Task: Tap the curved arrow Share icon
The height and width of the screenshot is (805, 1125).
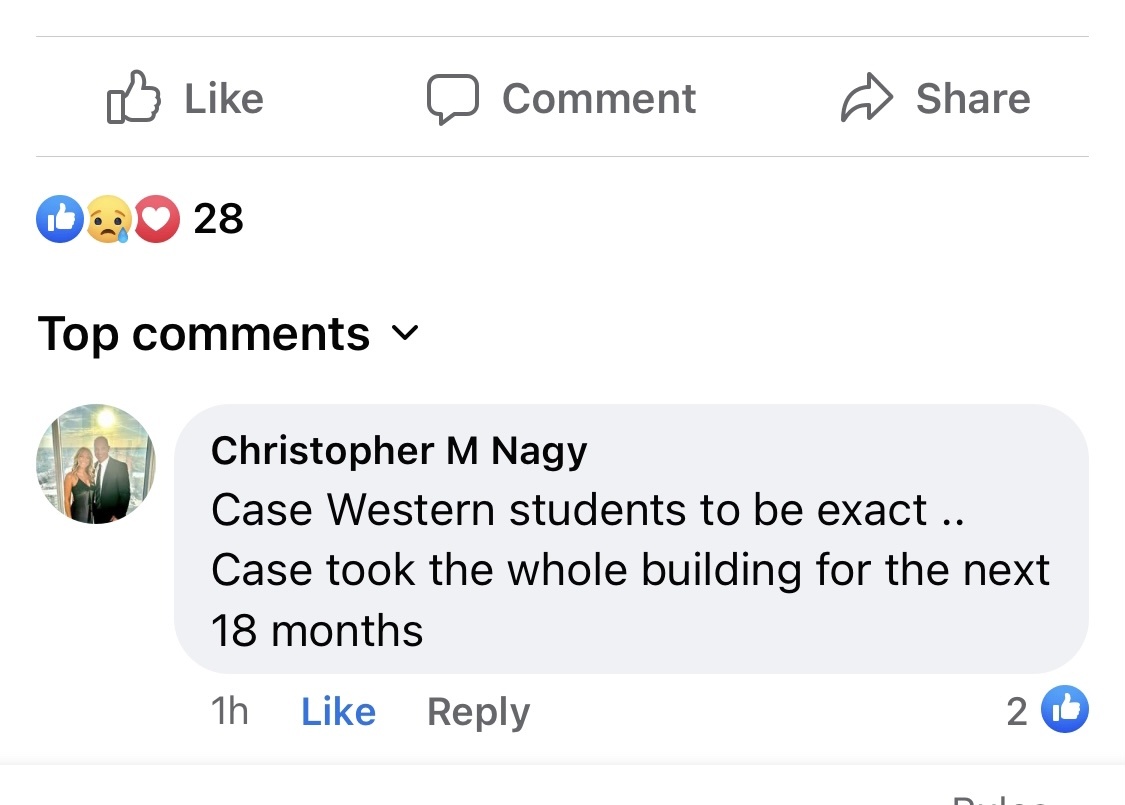Action: pos(867,98)
